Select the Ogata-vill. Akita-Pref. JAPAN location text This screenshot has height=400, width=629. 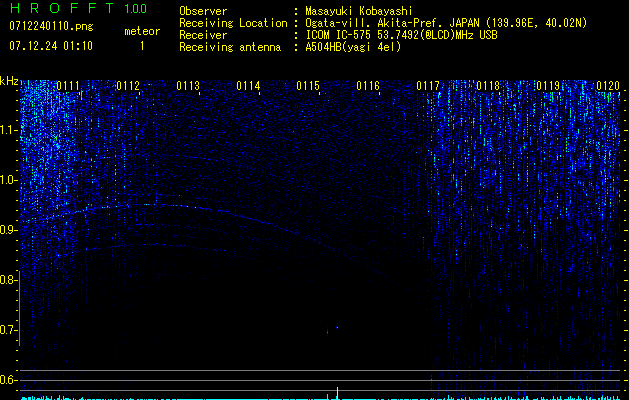[x=446, y=23]
